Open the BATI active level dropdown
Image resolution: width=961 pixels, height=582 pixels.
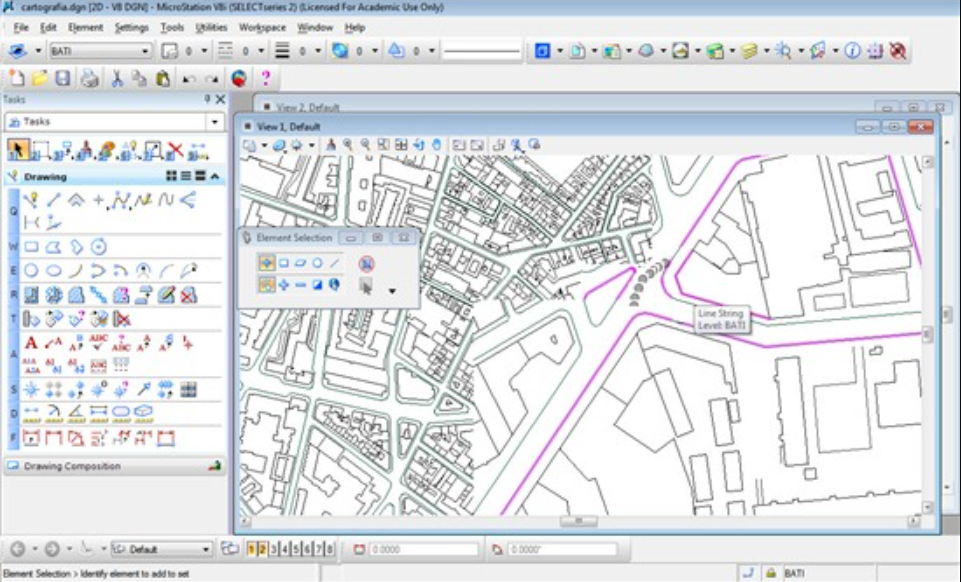[146, 51]
